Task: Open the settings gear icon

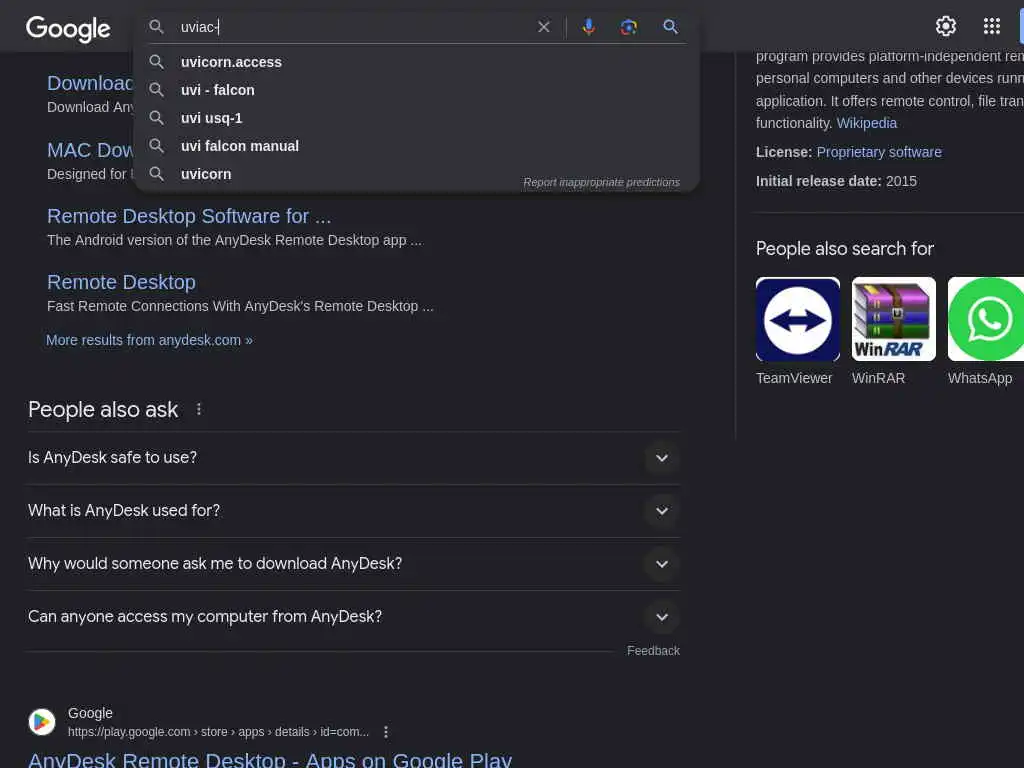Action: 946,26
